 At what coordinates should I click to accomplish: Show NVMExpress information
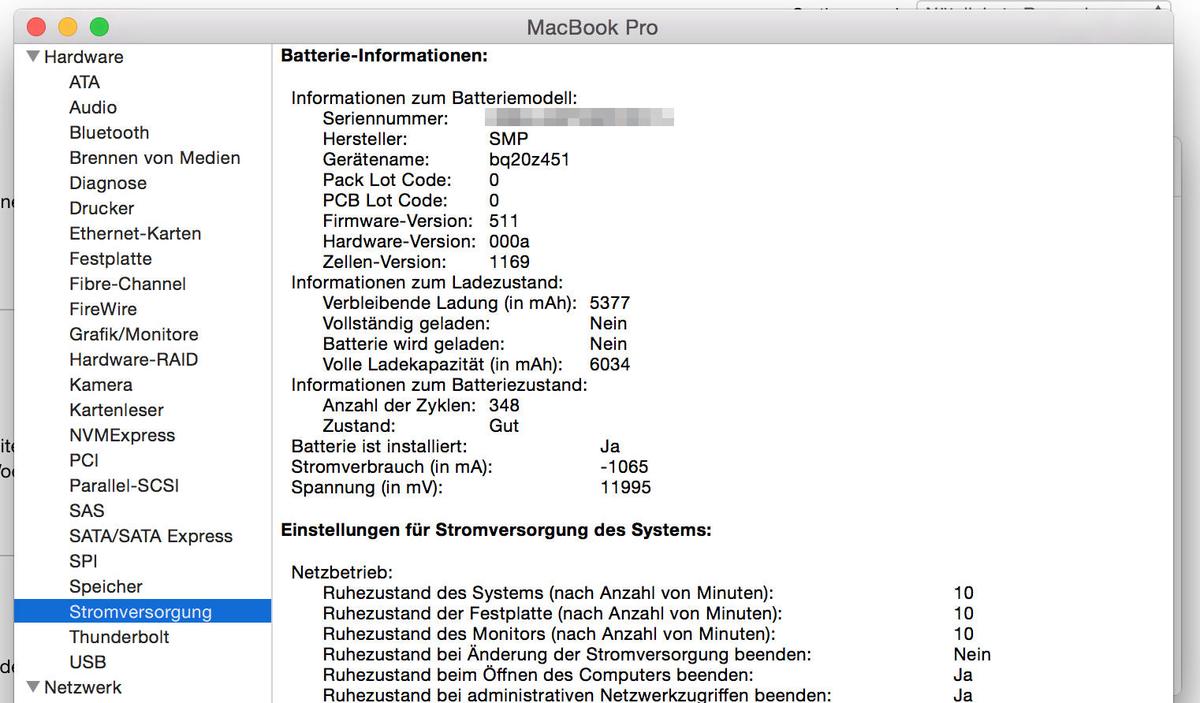coord(122,435)
